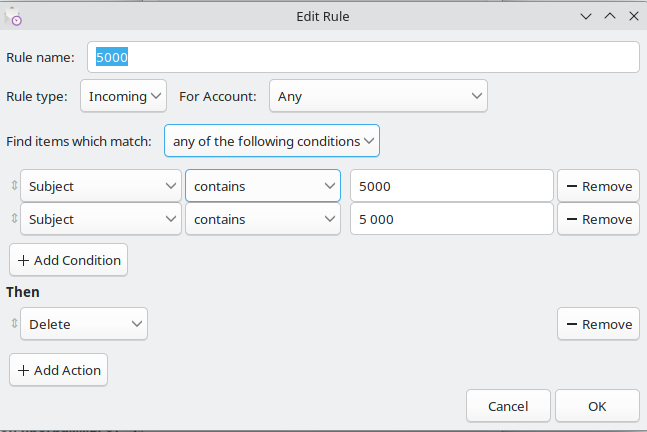Expand the match conditions dropdown
Image resolution: width=647 pixels, height=432 pixels.
coord(272,141)
